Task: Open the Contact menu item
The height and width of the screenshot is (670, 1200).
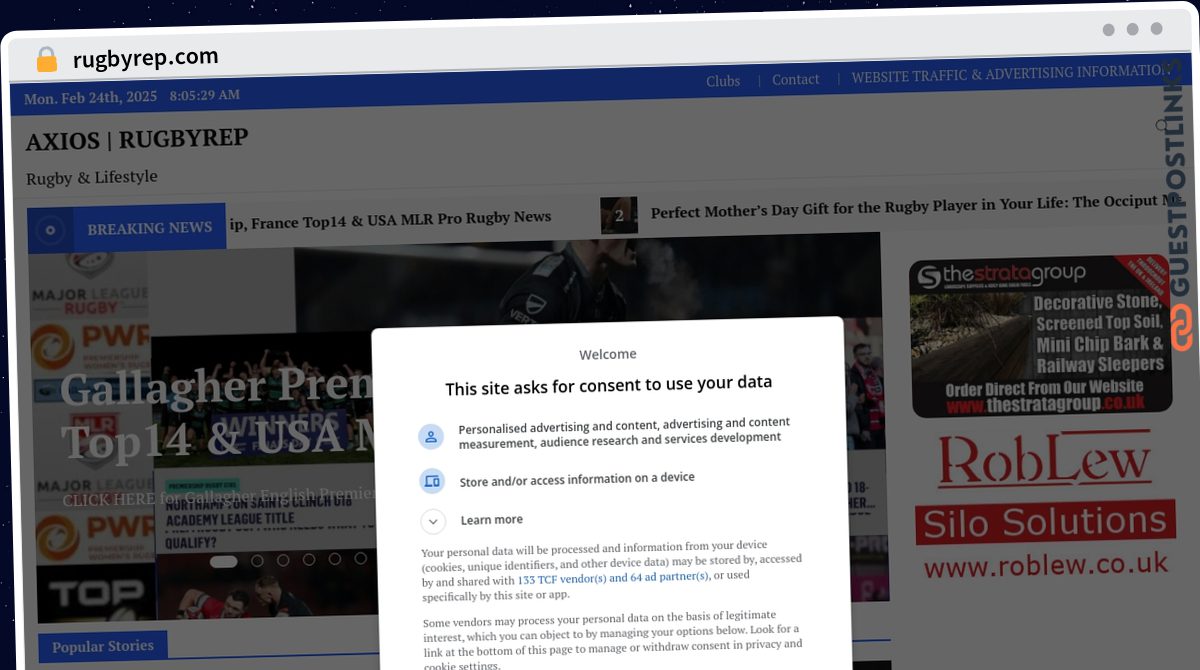Action: pyautogui.click(x=796, y=79)
